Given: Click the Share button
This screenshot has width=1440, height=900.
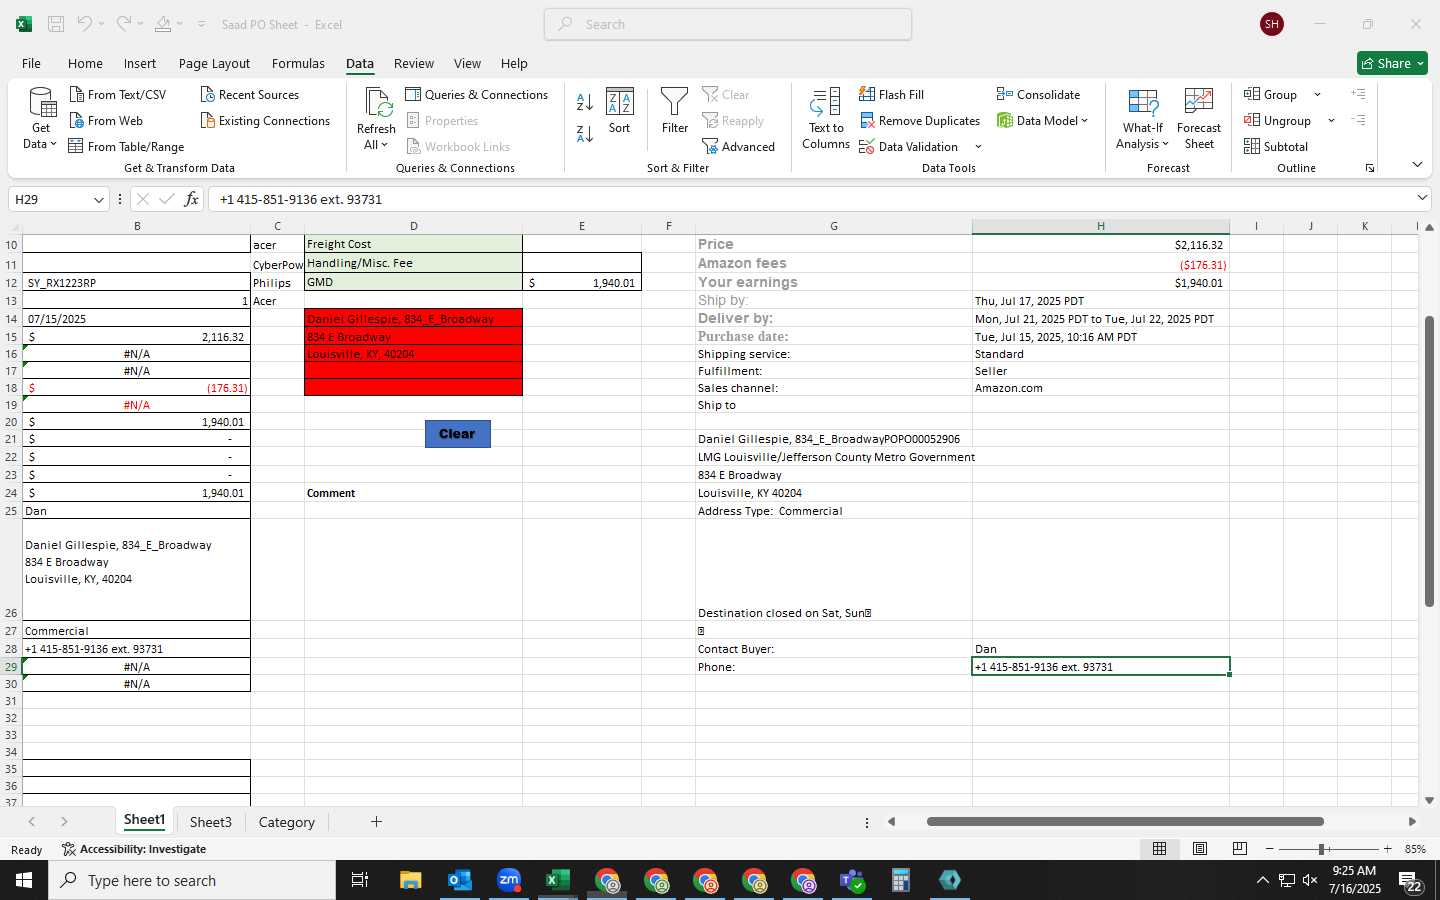Looking at the screenshot, I should [1392, 63].
